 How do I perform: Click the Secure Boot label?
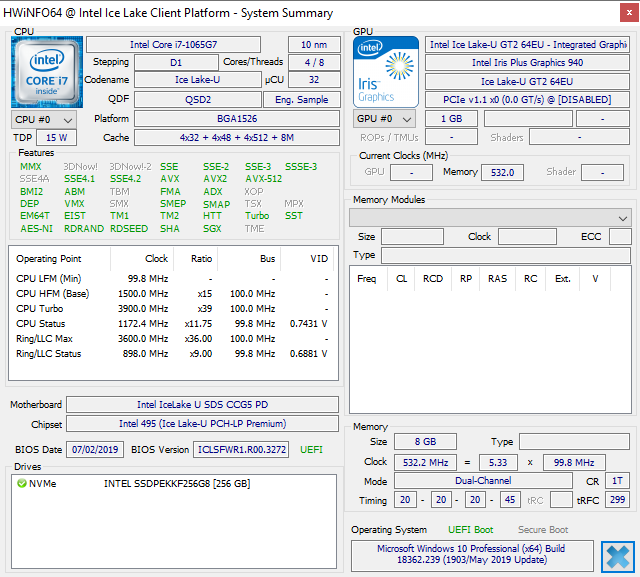click(543, 530)
